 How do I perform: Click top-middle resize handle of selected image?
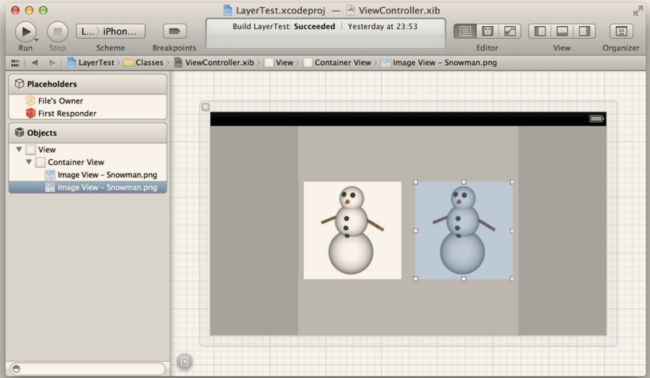pos(463,182)
